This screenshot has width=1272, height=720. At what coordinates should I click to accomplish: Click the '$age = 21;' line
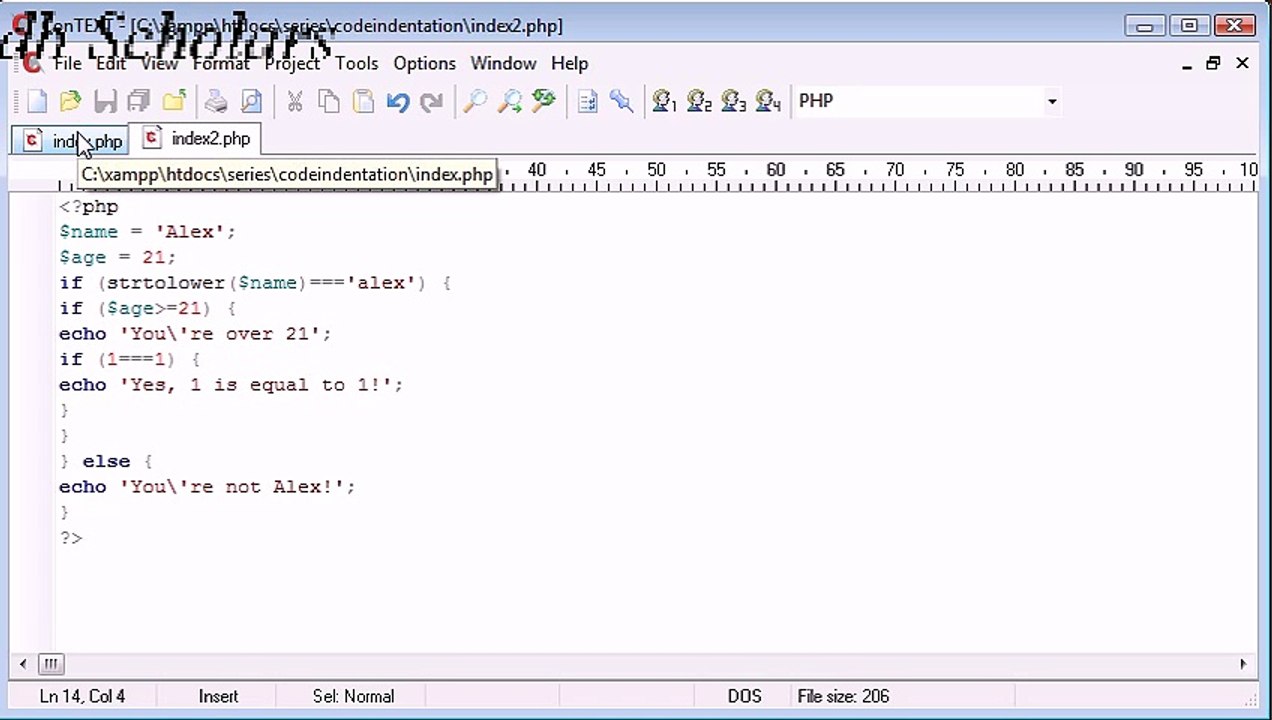[x=117, y=258]
